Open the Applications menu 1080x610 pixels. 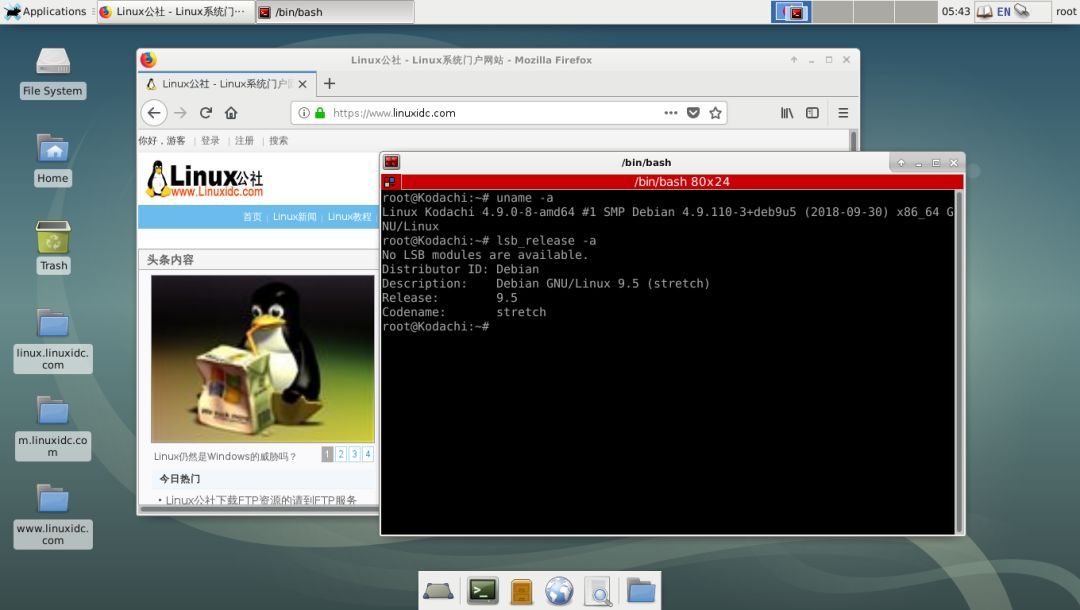(45, 12)
